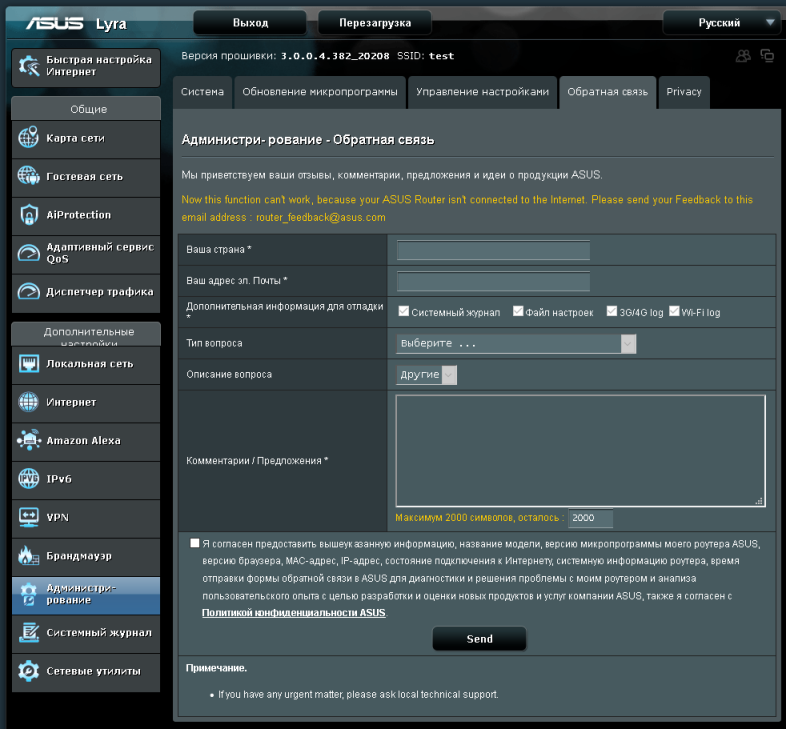The height and width of the screenshot is (729, 786).
Task: Click the Быстрая настройка Интернет button
Action: point(86,67)
